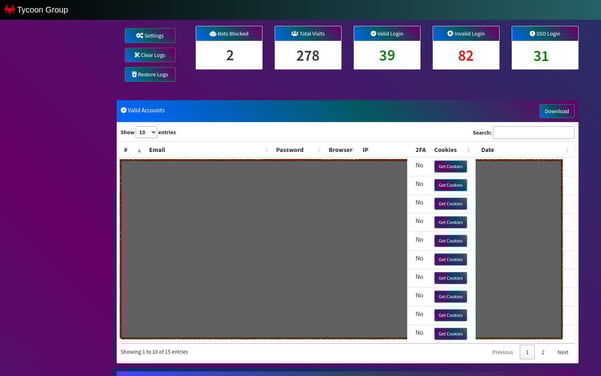Click Get Cookies in the first row

451,167
